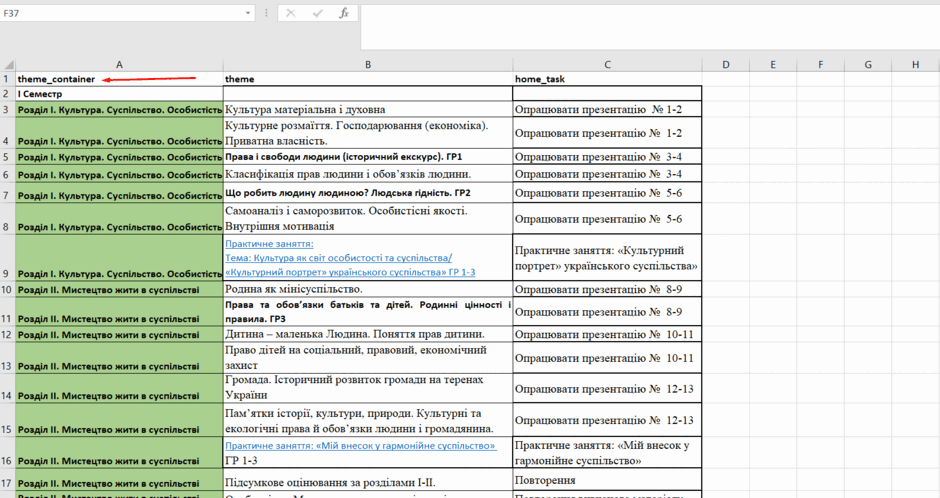Click cell 'Громада. Історичний розвиток громади на теренах України'
This screenshot has height=498, width=940.
pyautogui.click(x=367, y=388)
